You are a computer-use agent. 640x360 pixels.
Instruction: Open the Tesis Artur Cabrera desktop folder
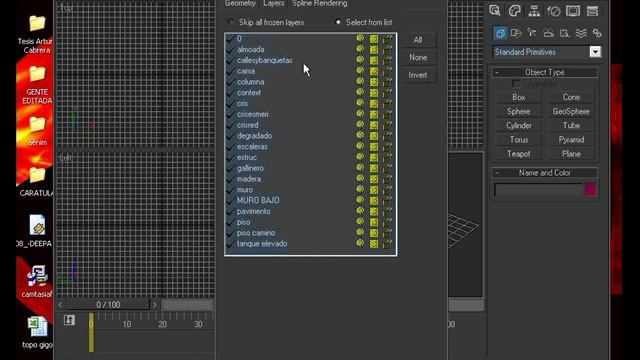coord(36,34)
